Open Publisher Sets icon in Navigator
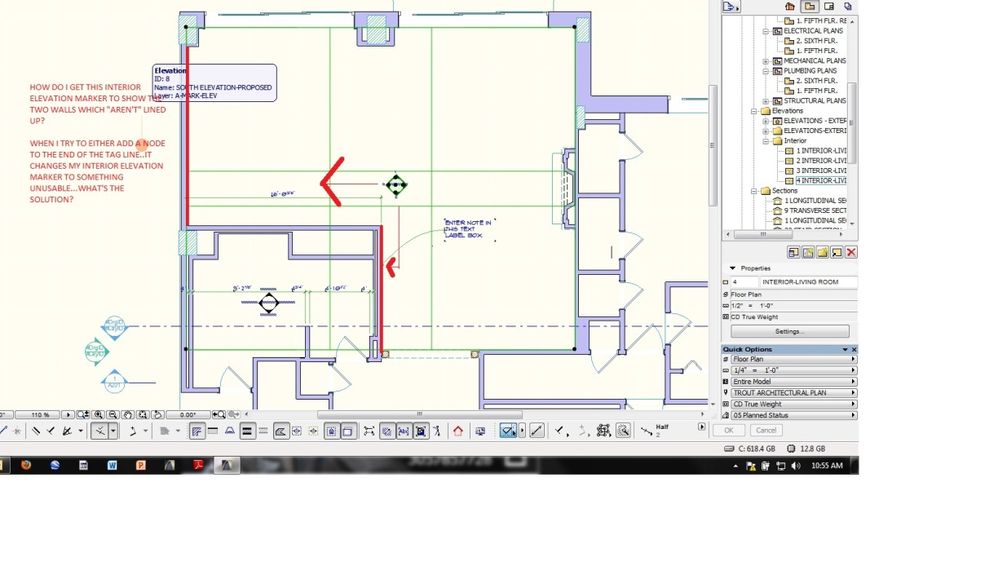 click(848, 6)
